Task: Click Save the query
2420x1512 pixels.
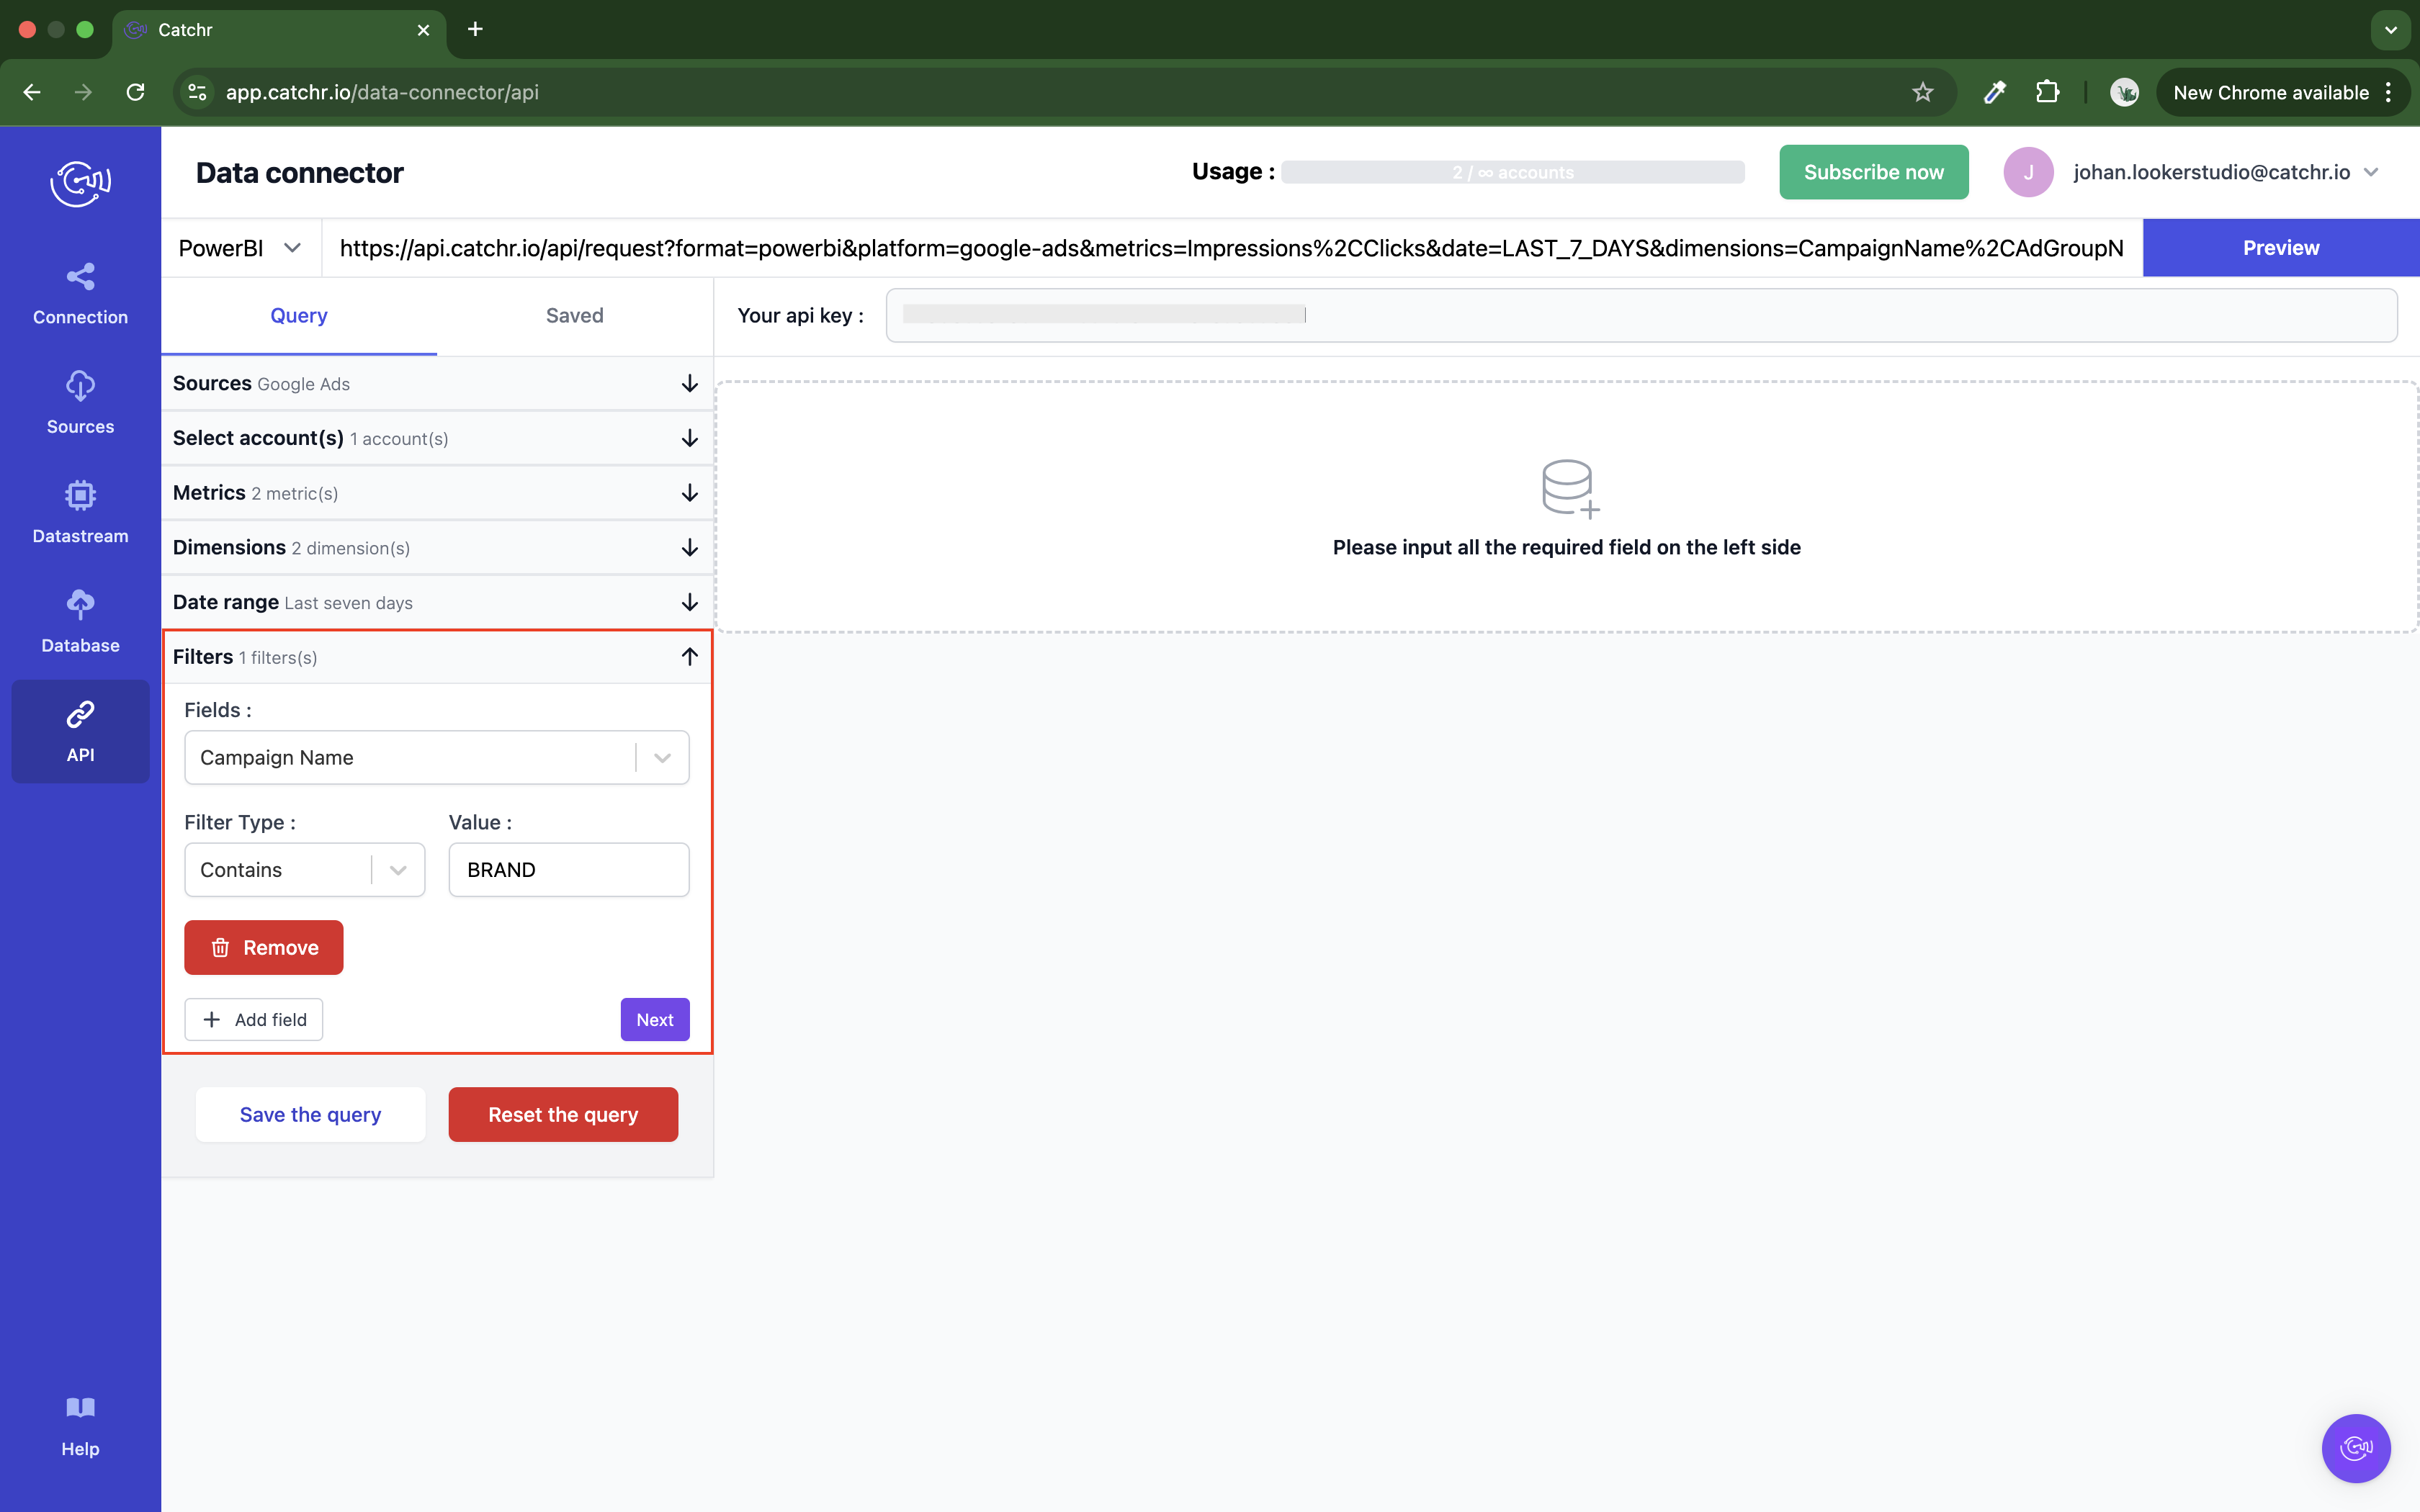Action: 310,1114
